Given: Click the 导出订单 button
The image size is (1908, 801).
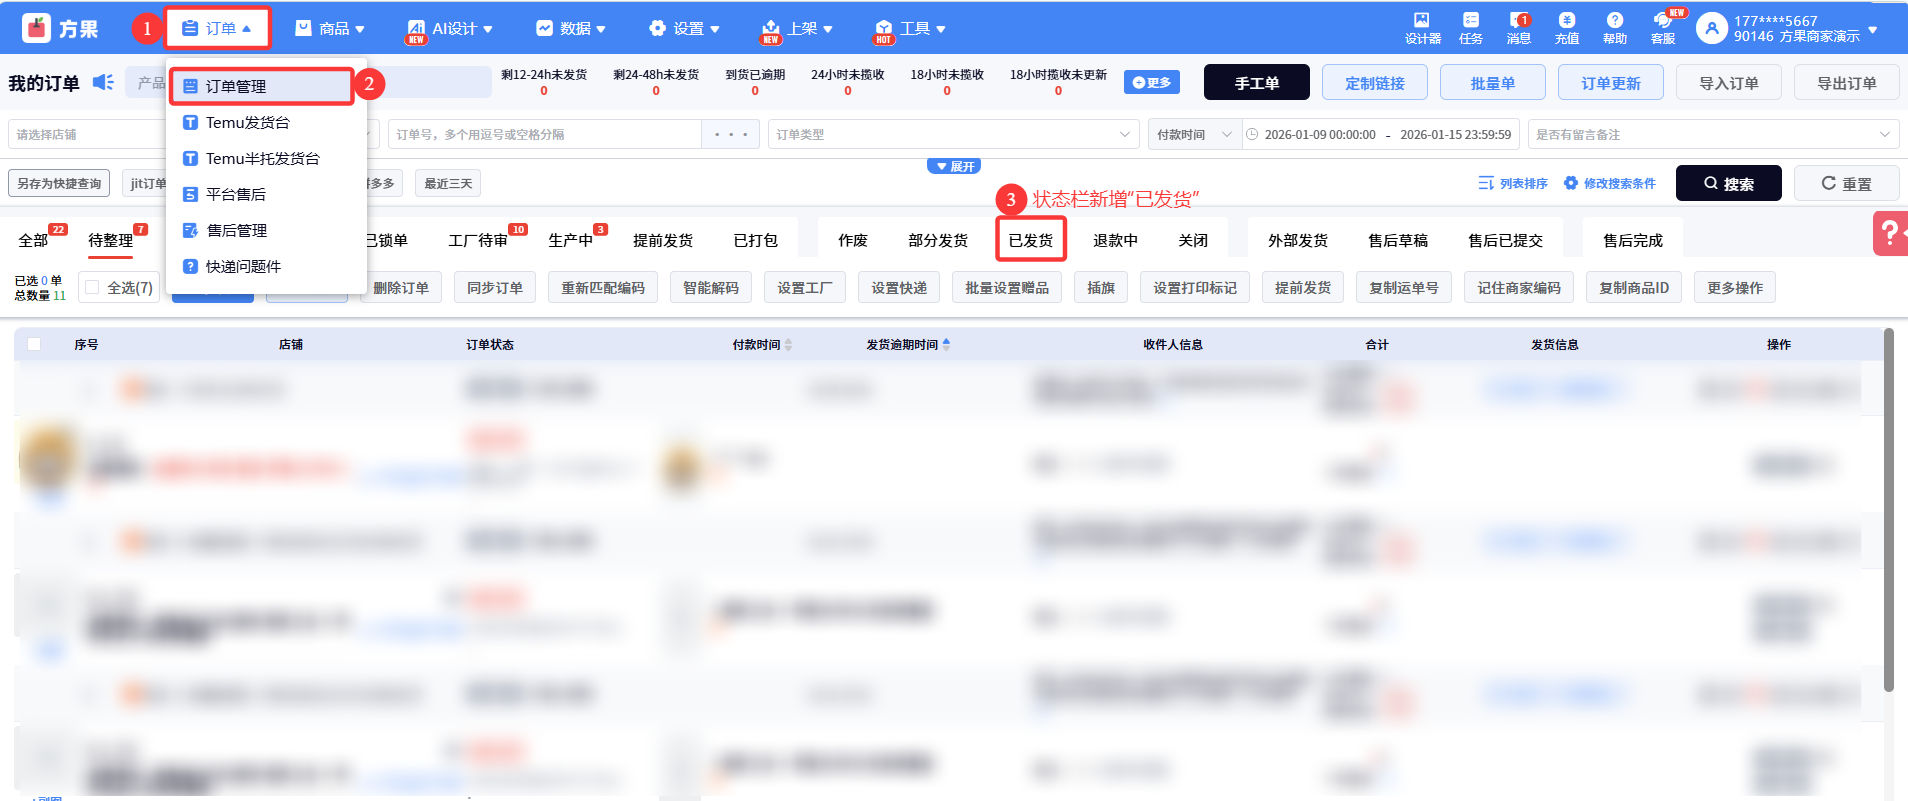Looking at the screenshot, I should 1847,83.
